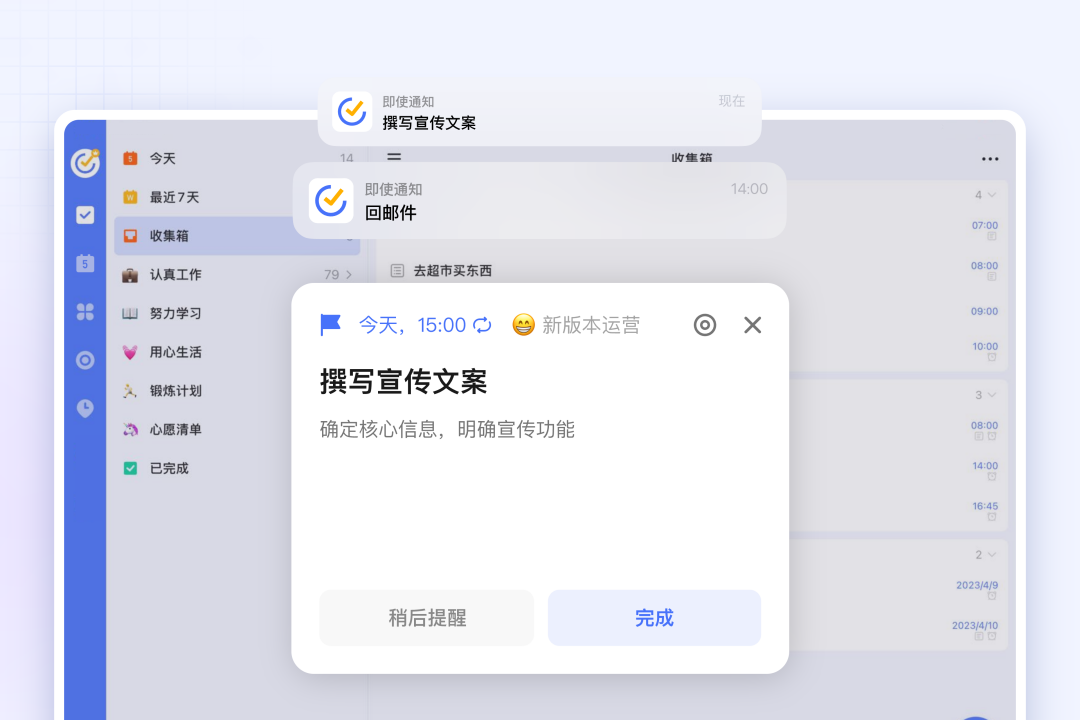Click the repeat icon next to 15:00
Viewport: 1080px width, 720px height.
(482, 325)
